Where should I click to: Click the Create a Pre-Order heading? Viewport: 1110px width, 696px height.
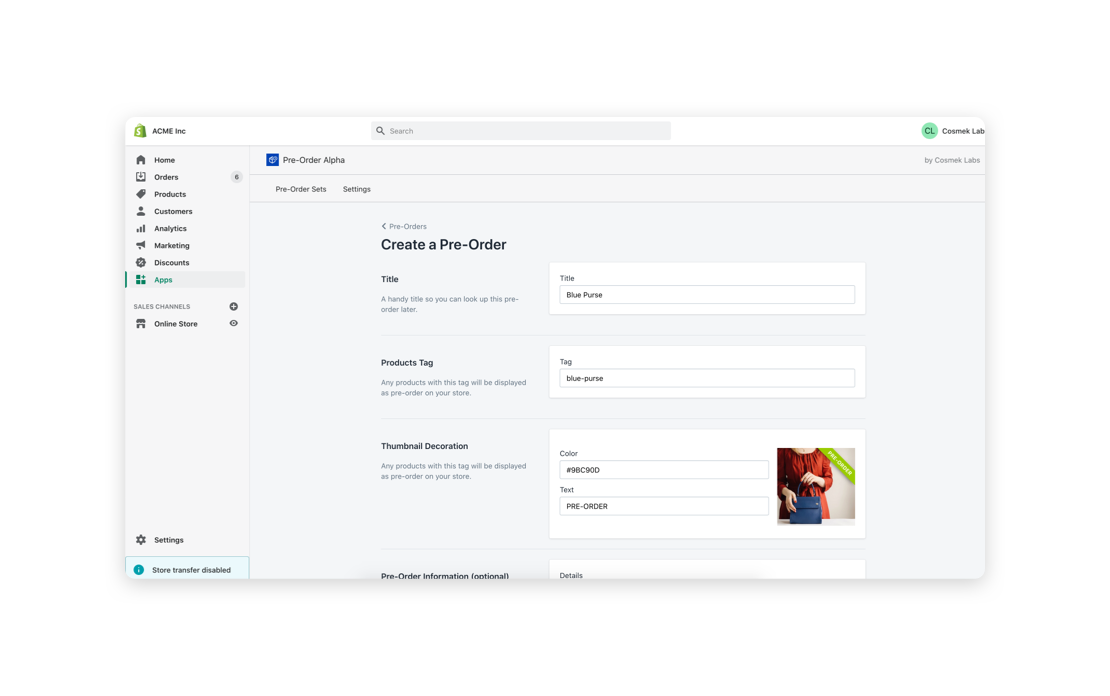[444, 244]
